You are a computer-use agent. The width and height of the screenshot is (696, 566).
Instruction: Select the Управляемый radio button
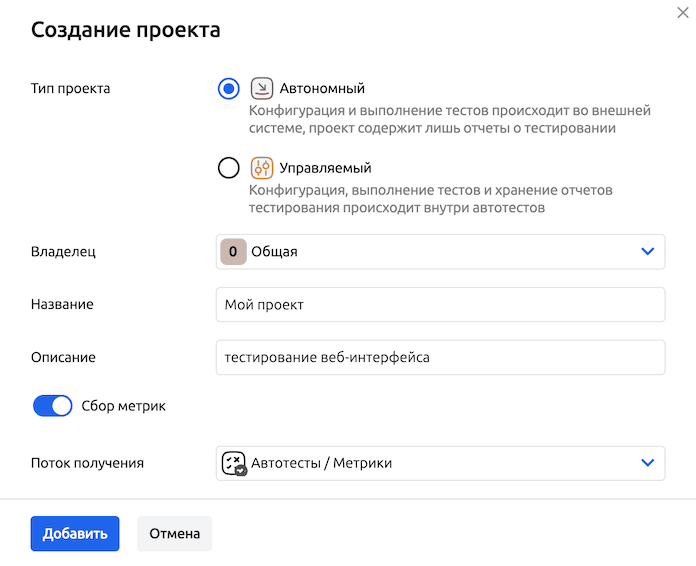(229, 168)
